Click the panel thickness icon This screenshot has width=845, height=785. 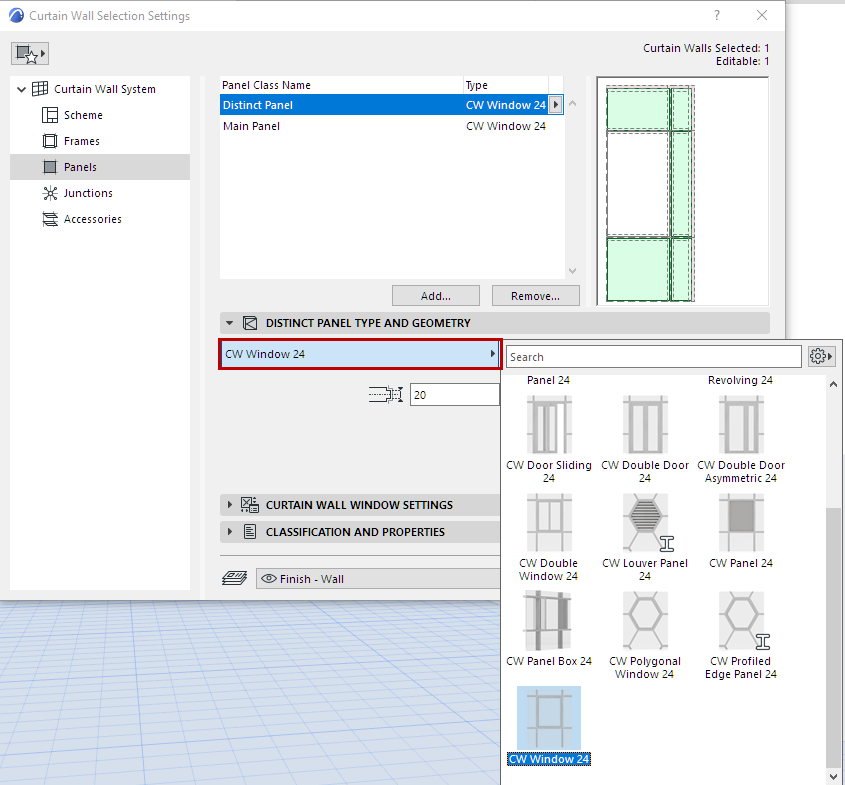[385, 395]
